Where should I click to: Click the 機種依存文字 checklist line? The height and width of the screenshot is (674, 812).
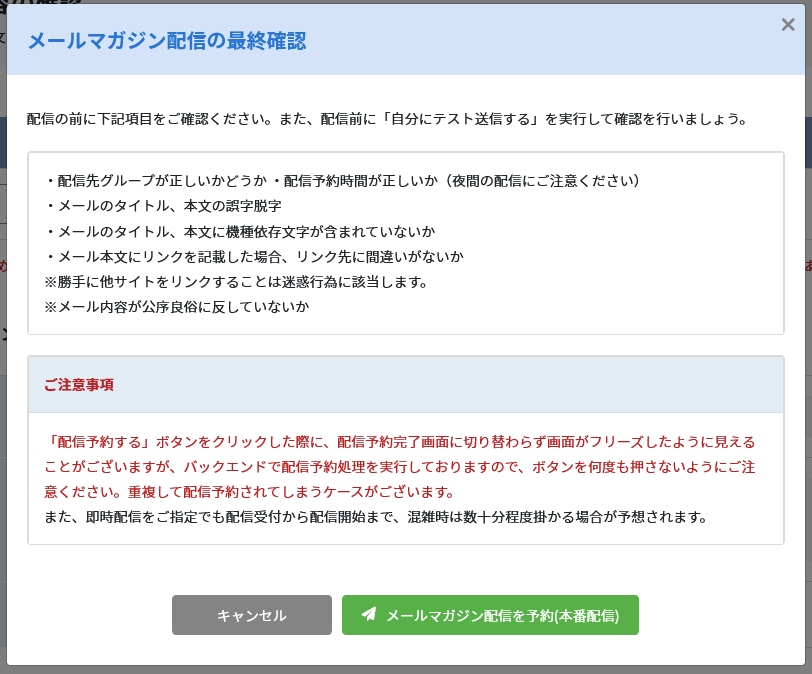click(239, 231)
